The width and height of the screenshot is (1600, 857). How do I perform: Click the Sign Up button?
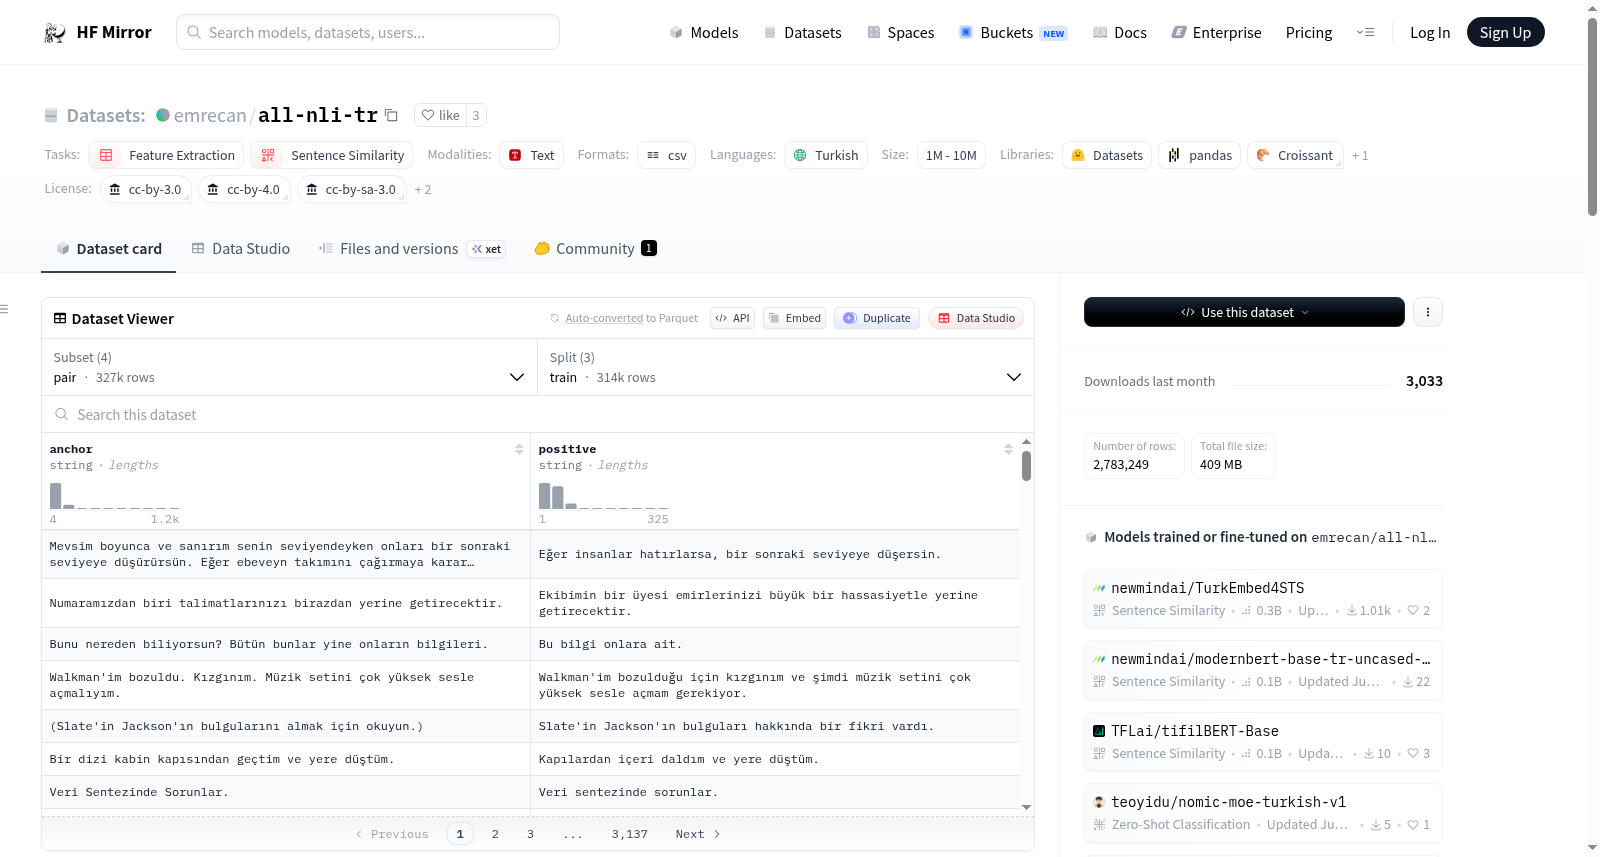pos(1505,32)
